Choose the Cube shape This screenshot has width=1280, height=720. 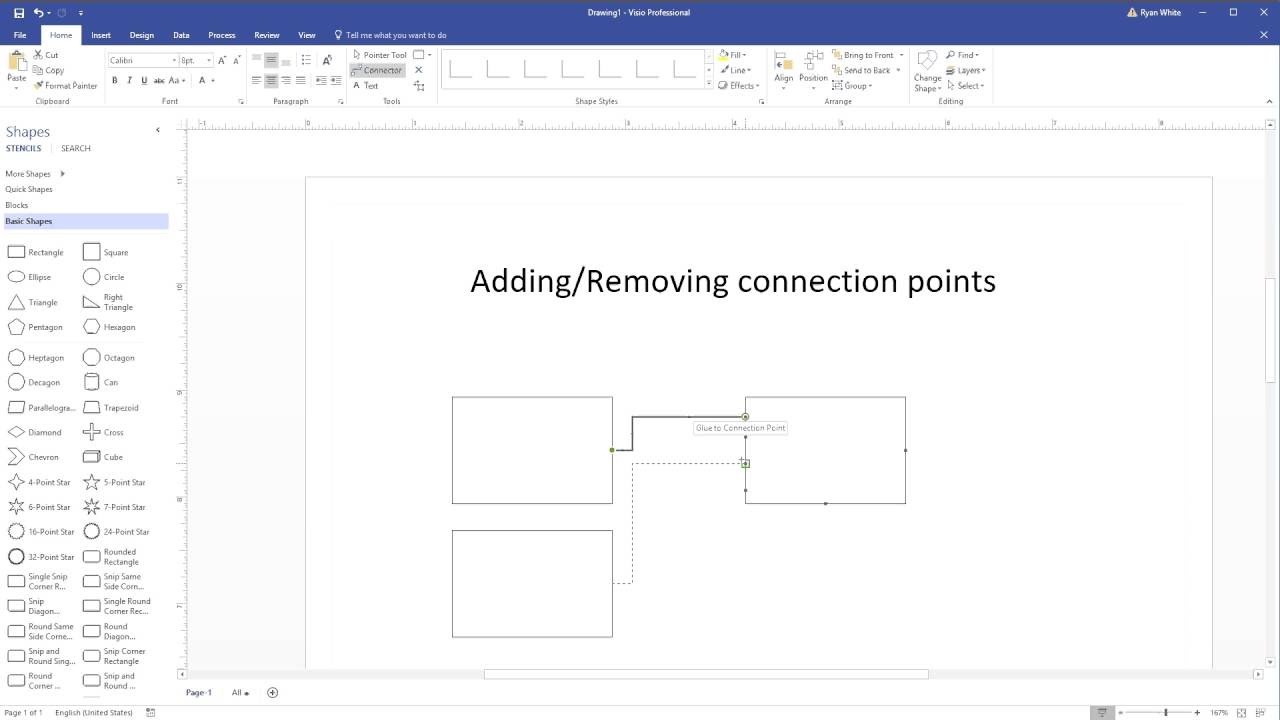103,457
